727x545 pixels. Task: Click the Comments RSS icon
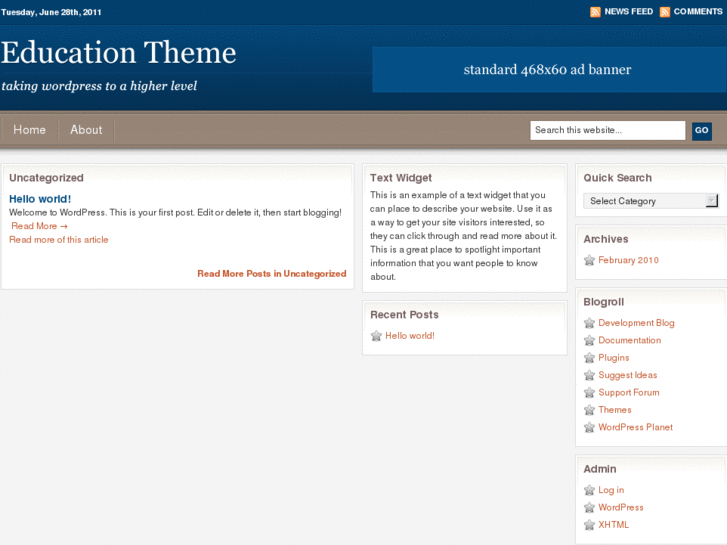[665, 12]
